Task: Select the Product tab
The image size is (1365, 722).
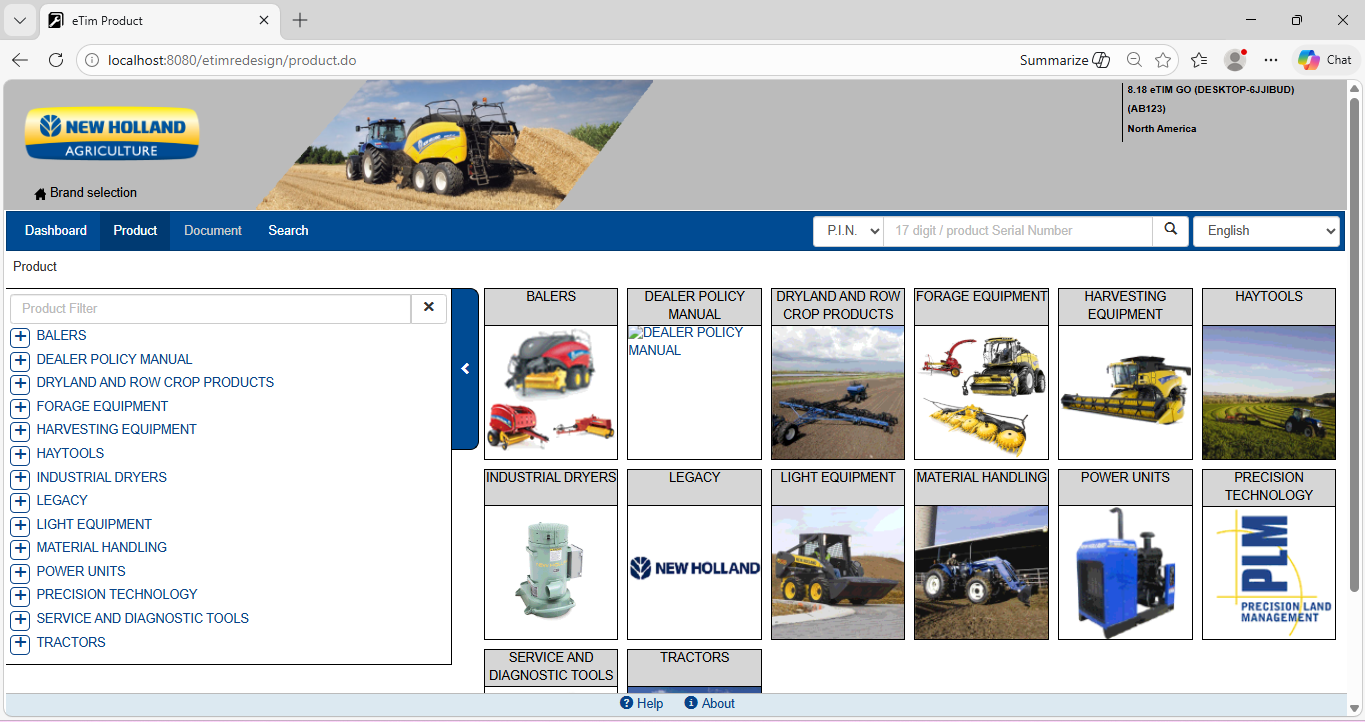Action: [135, 230]
